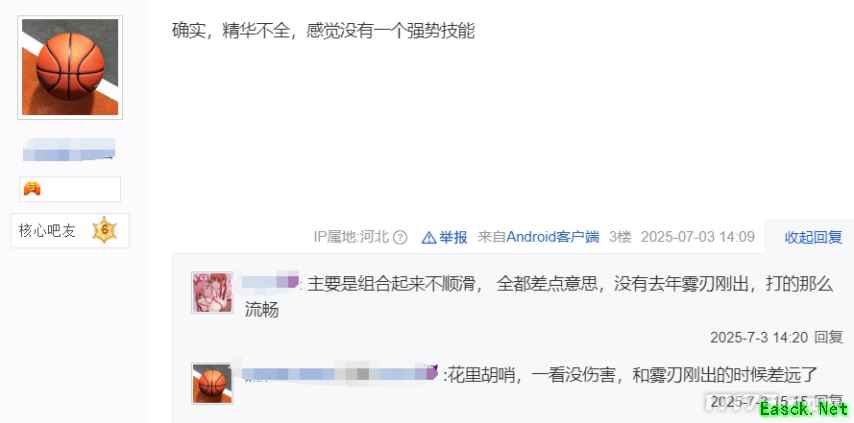Viewport: 854px width, 423px height.
Task: Open the Android客户端 link
Action: click(553, 237)
